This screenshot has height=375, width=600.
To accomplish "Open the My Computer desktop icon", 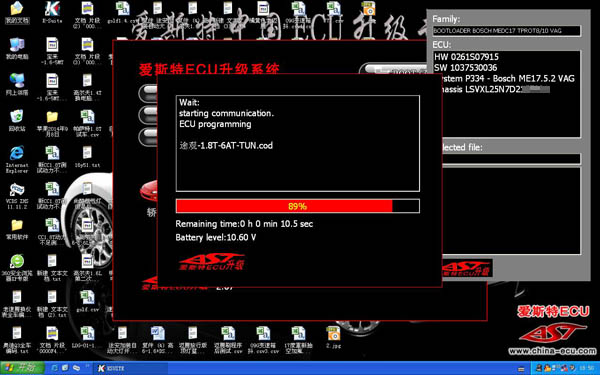I will [x=17, y=49].
